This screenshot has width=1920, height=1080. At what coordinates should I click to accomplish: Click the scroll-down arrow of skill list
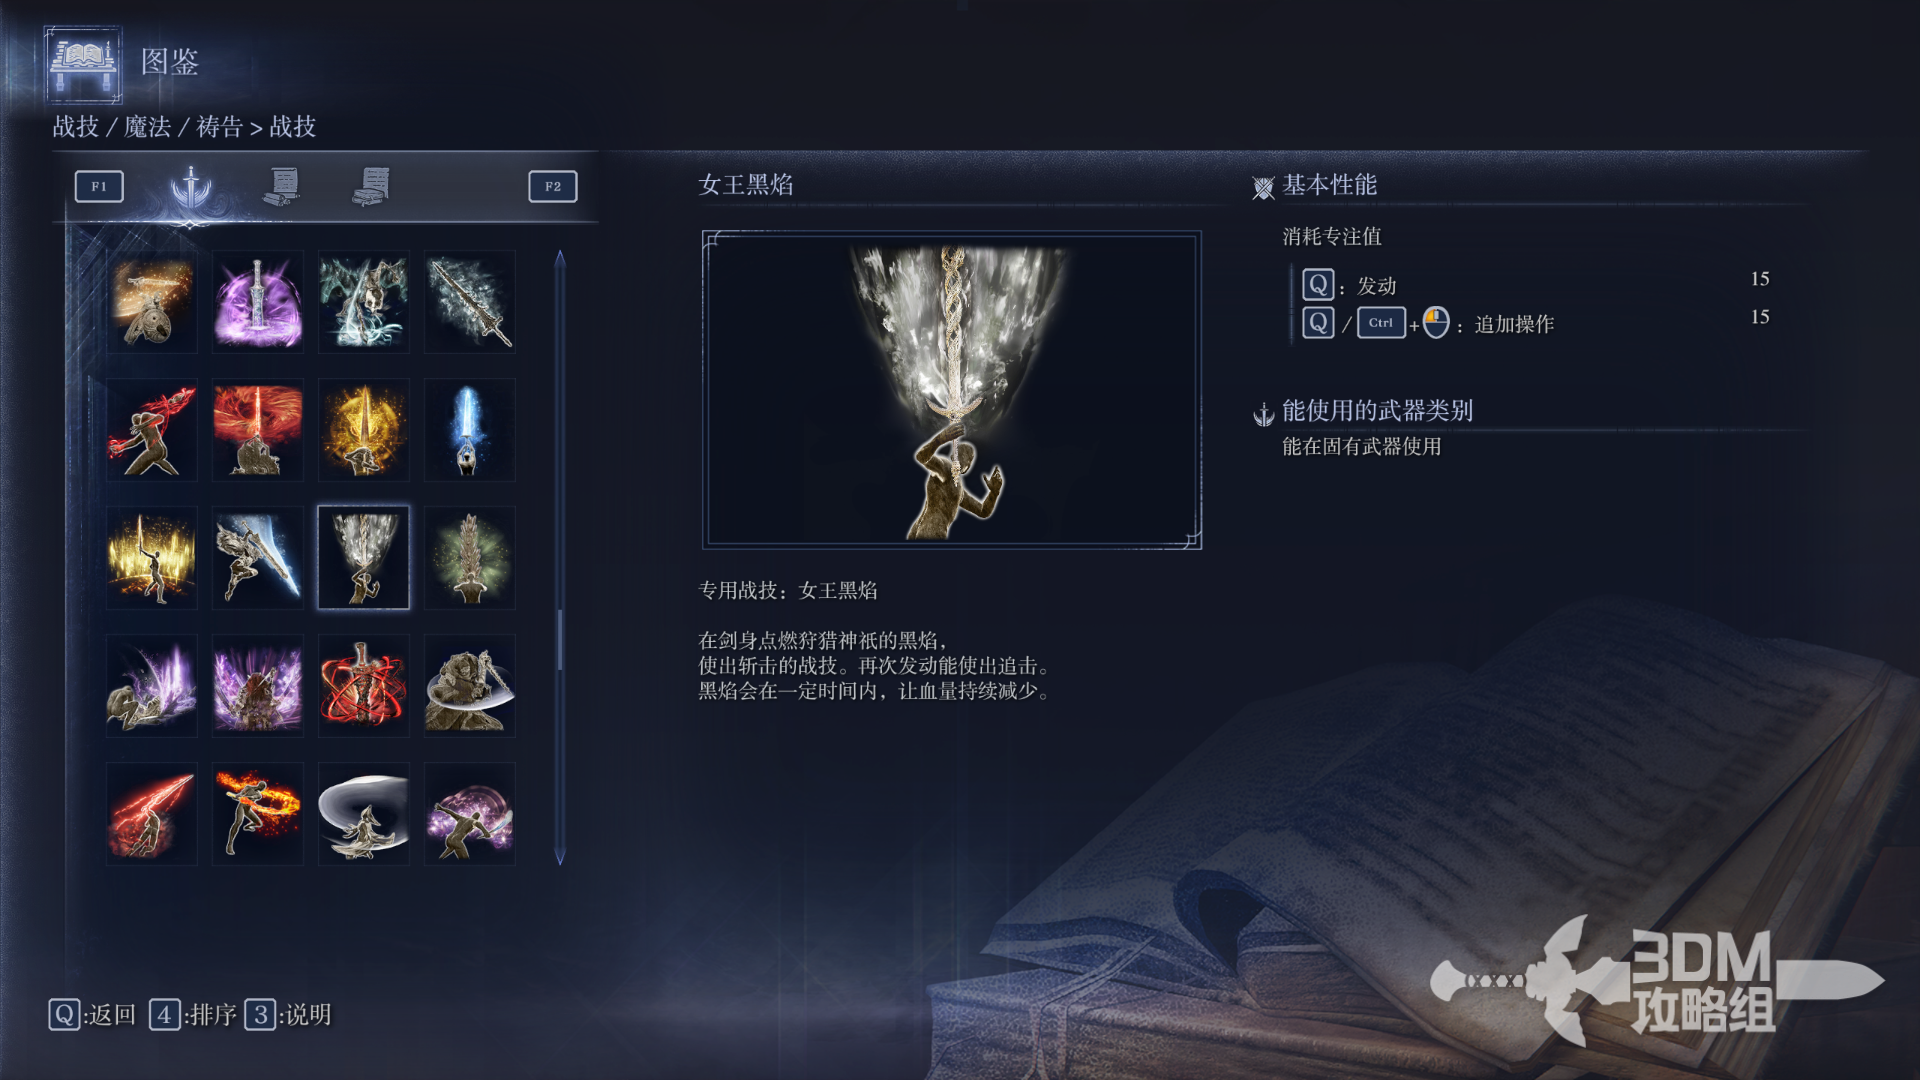[560, 856]
